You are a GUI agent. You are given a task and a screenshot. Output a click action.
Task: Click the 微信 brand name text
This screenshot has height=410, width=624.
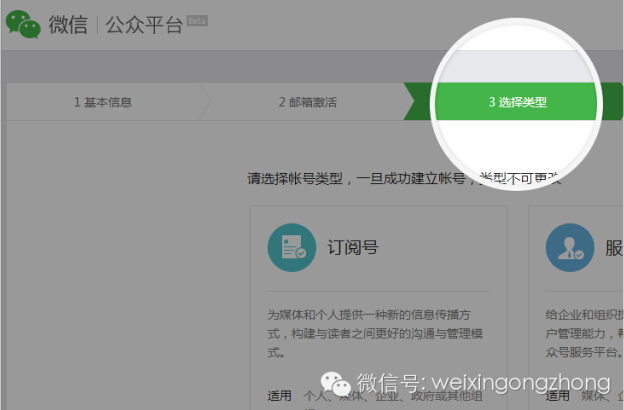(x=68, y=25)
